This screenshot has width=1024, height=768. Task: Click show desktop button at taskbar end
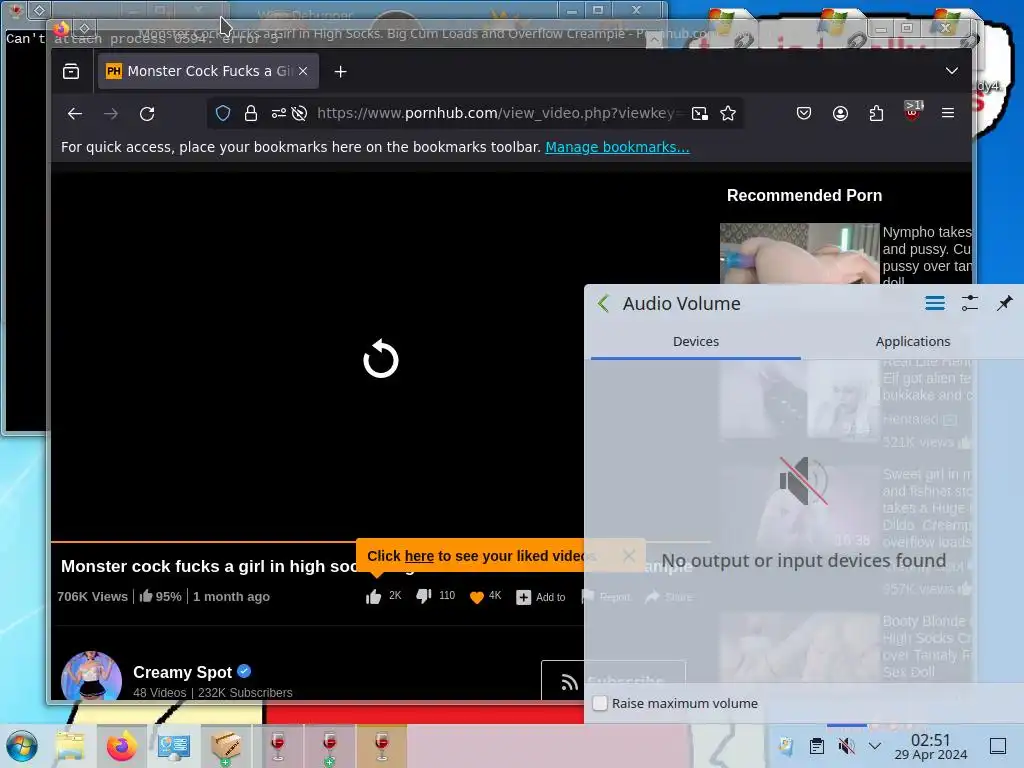[998, 746]
